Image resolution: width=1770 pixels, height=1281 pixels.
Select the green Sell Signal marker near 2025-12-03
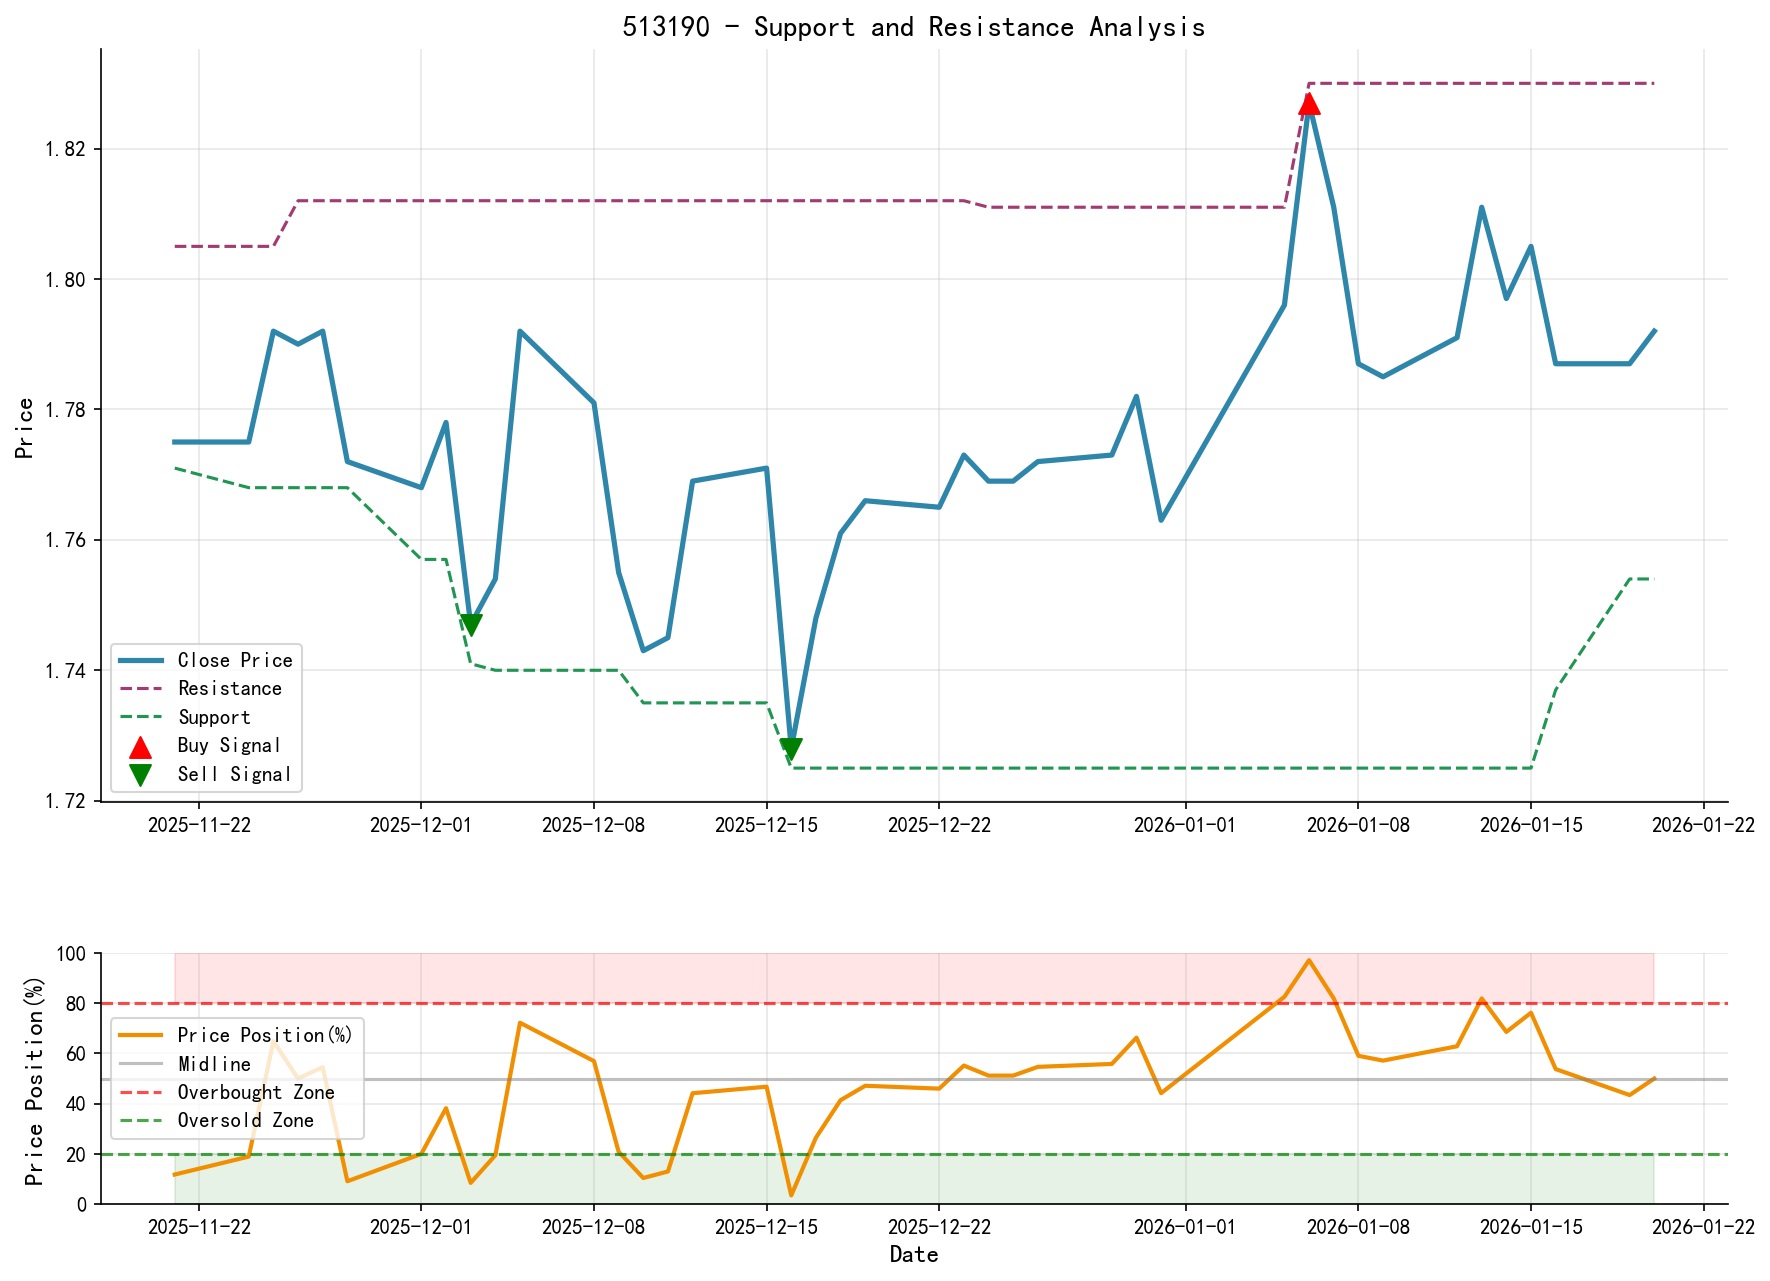(471, 624)
